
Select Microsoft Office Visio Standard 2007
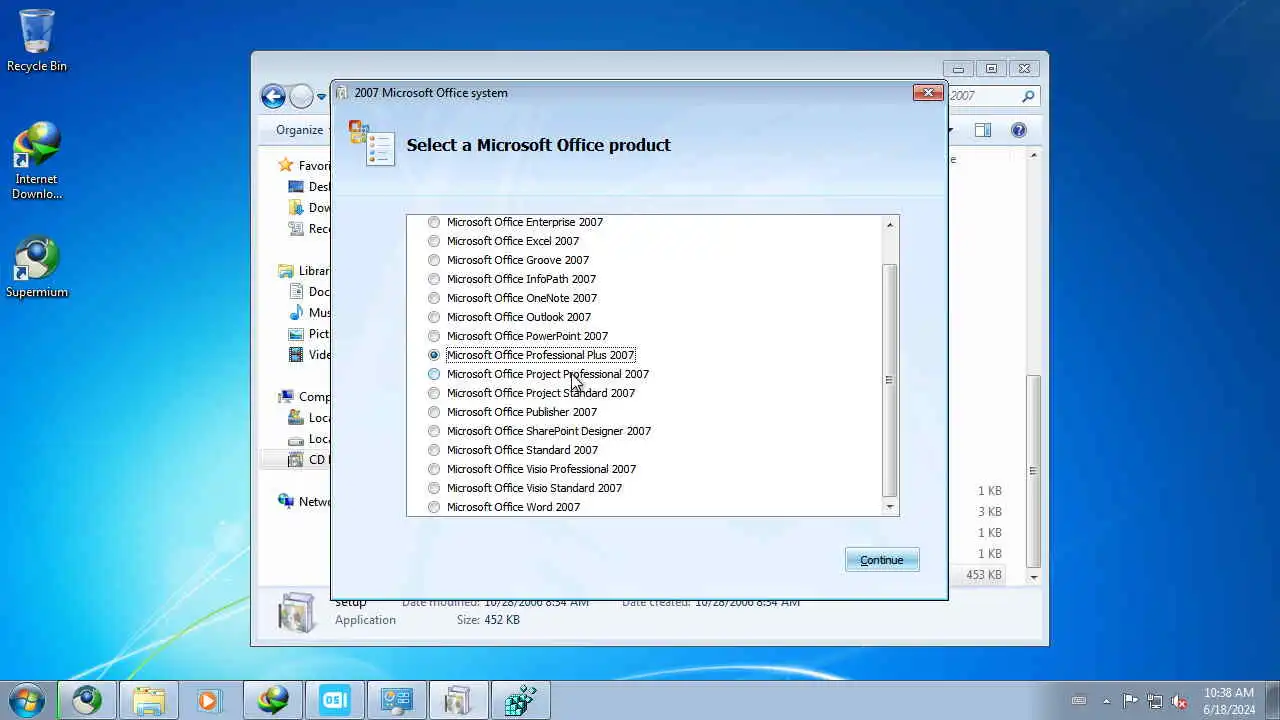(x=434, y=488)
